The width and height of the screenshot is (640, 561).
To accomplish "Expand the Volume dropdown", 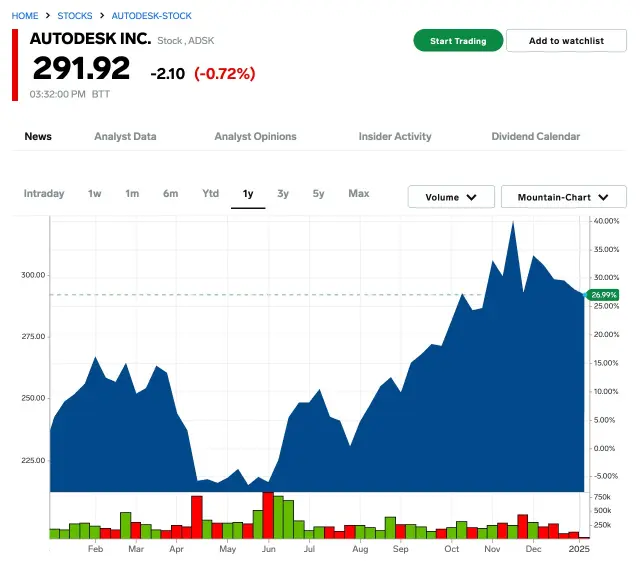I will click(451, 197).
